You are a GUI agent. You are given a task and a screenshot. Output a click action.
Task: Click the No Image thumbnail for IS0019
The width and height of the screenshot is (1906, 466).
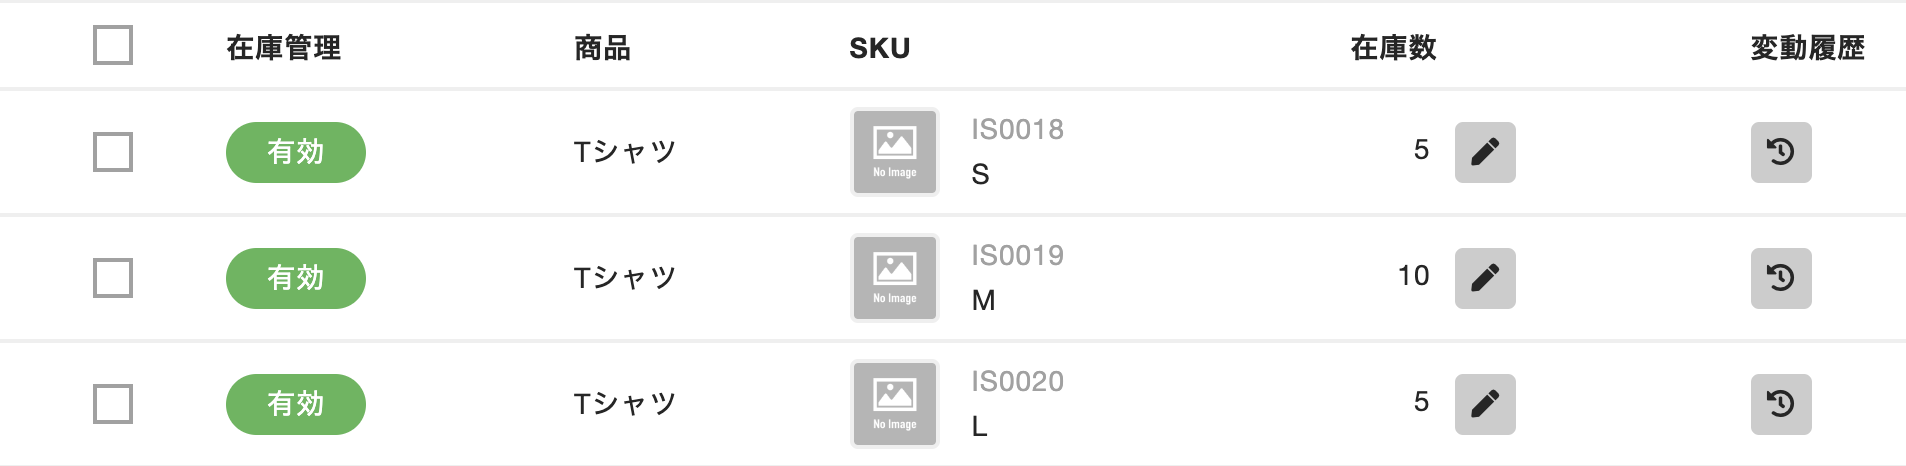895,278
